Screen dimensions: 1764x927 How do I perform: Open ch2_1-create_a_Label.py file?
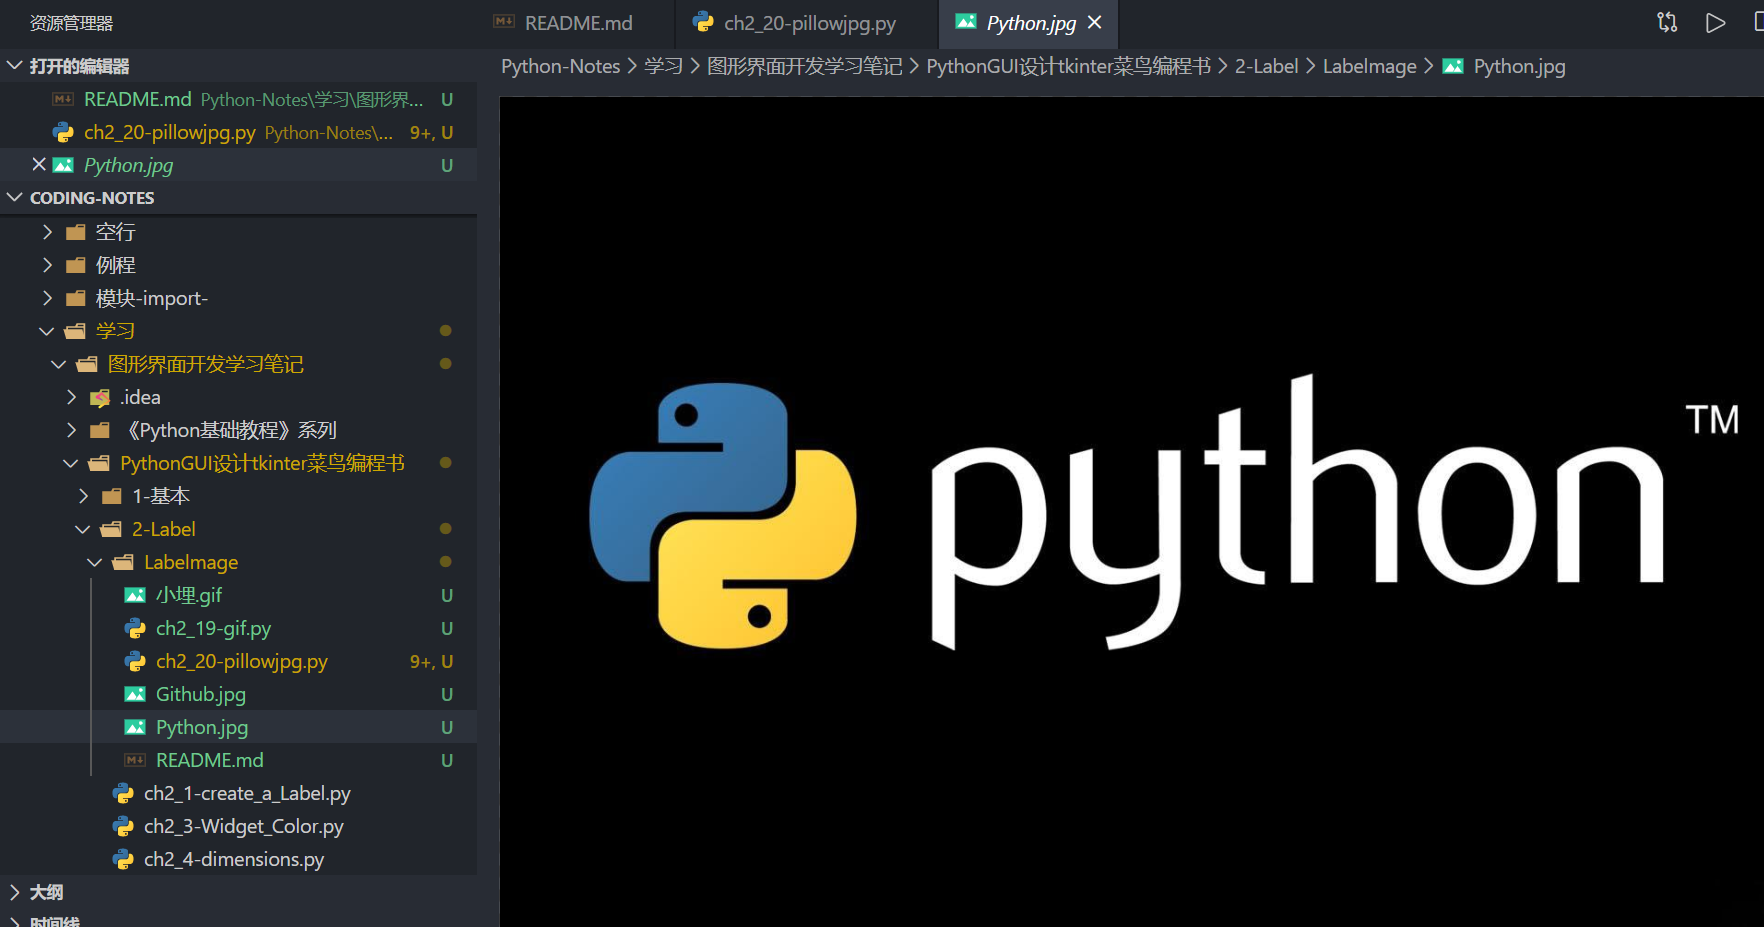point(238,792)
